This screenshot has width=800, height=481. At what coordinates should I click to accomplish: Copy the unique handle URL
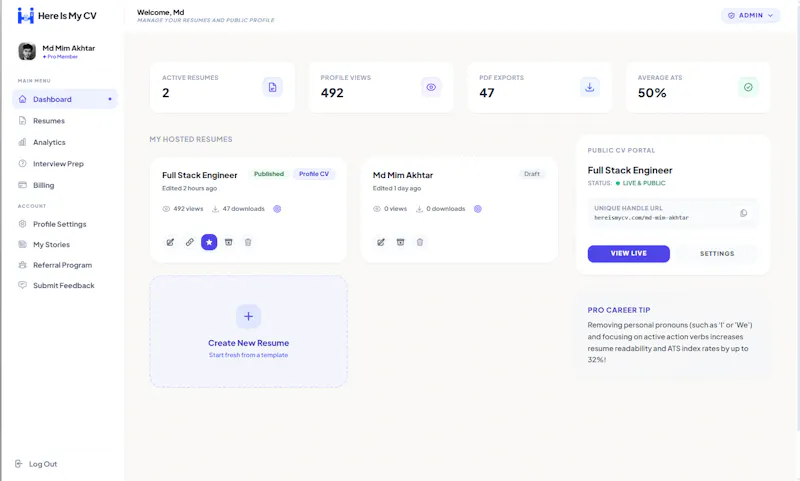click(x=743, y=213)
